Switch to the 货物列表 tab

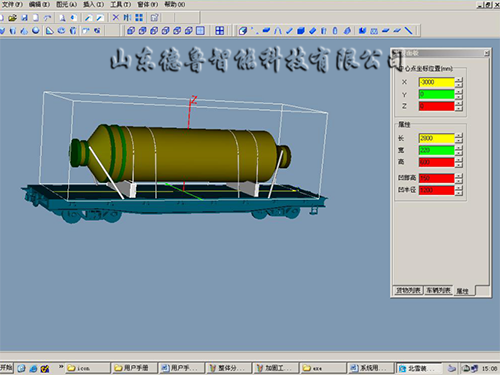pyautogui.click(x=408, y=290)
